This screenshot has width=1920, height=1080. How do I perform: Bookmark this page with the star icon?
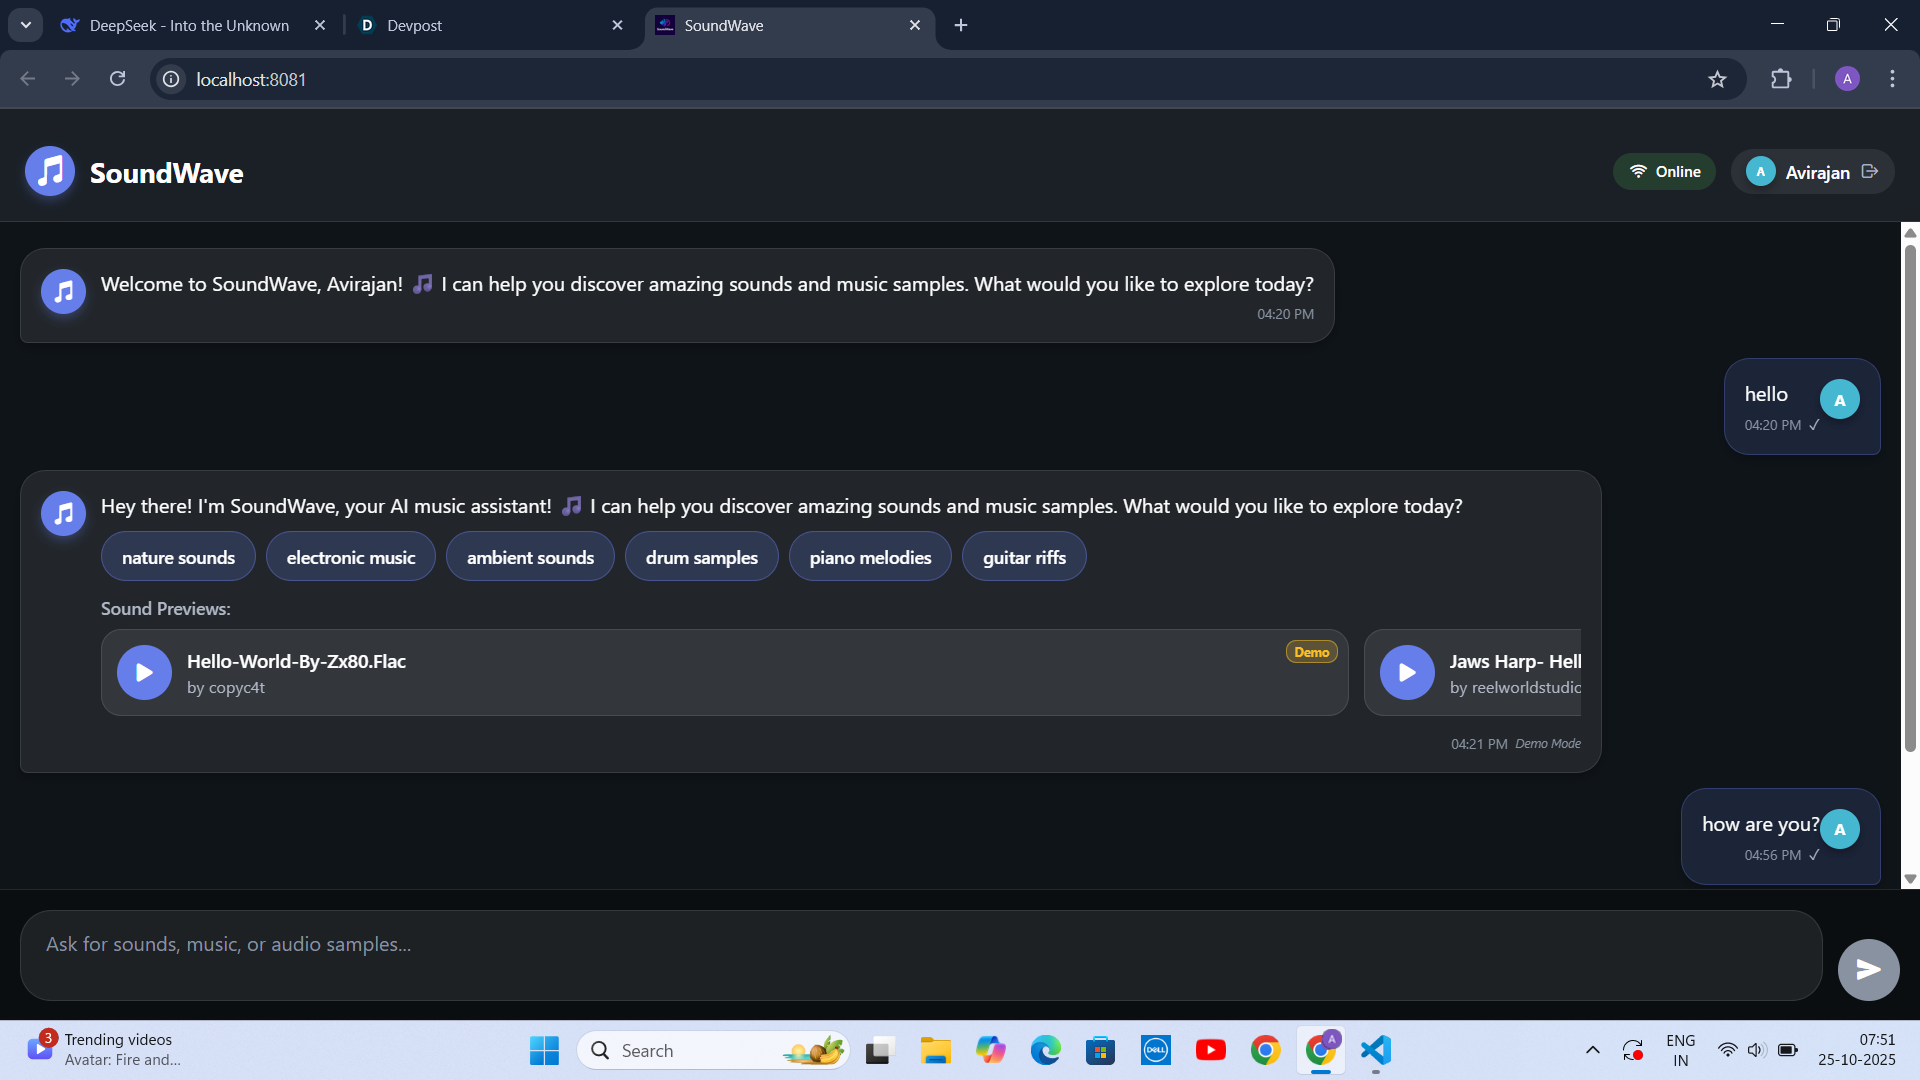point(1717,79)
